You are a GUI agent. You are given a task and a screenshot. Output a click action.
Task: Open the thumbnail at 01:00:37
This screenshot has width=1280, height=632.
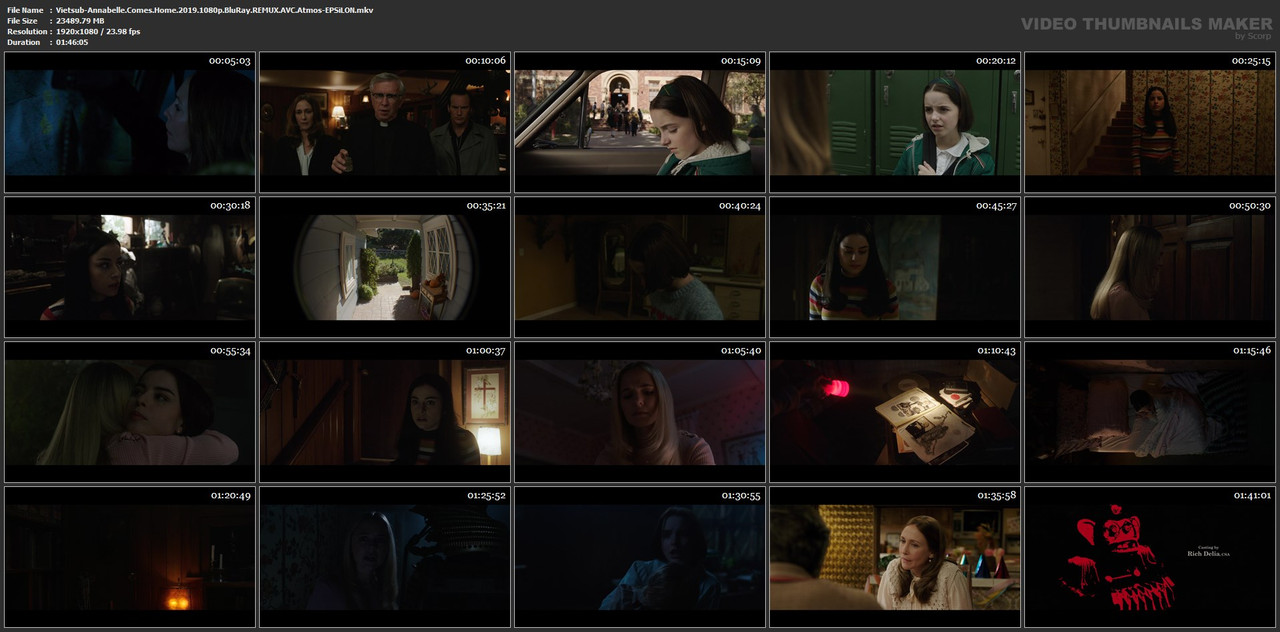pos(385,412)
